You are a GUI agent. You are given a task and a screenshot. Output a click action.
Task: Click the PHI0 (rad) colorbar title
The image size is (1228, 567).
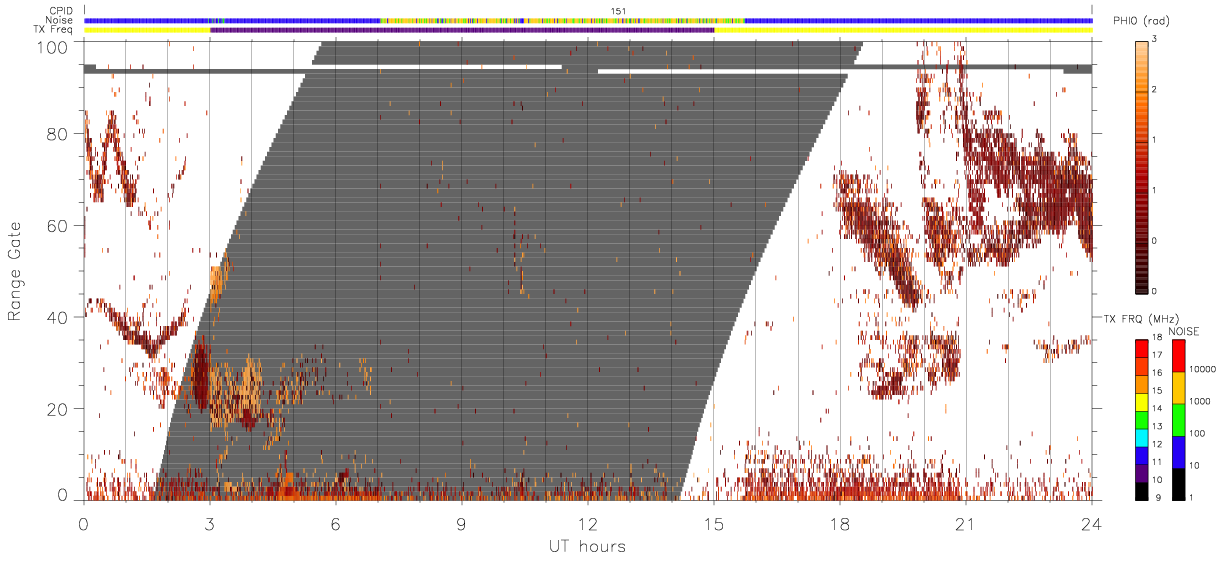tap(1142, 22)
